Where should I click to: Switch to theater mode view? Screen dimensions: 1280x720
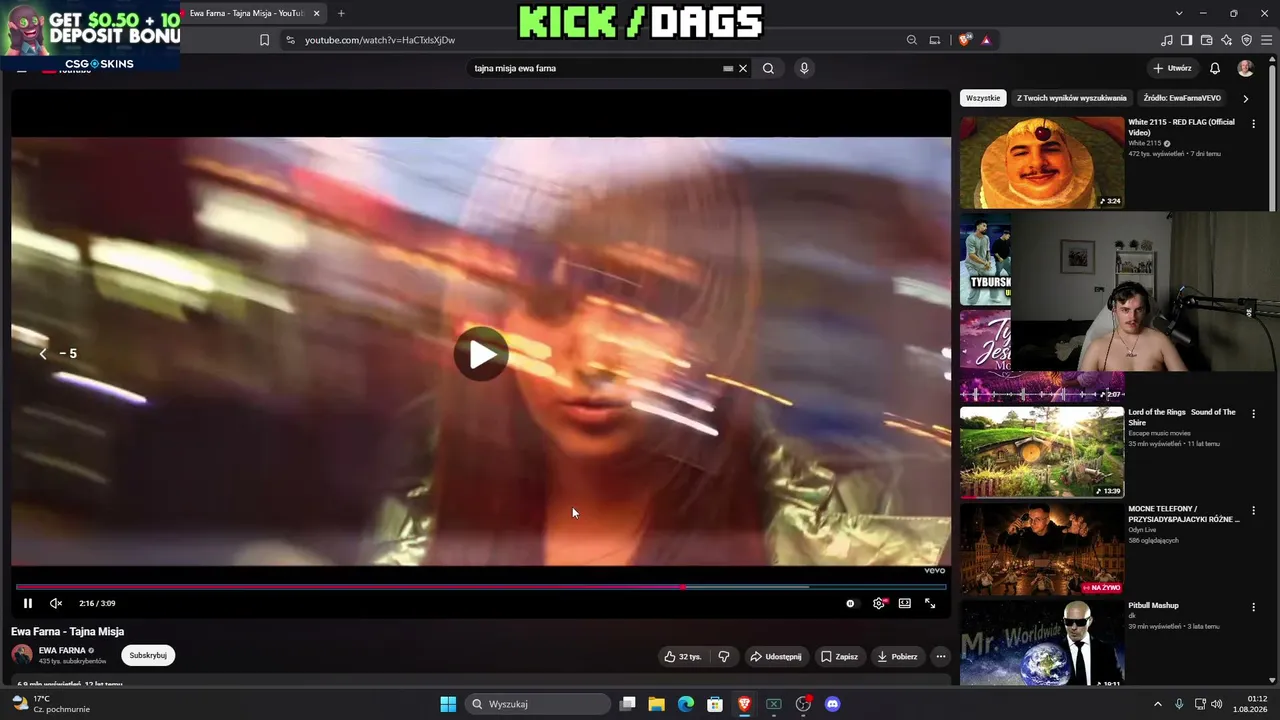(x=905, y=603)
